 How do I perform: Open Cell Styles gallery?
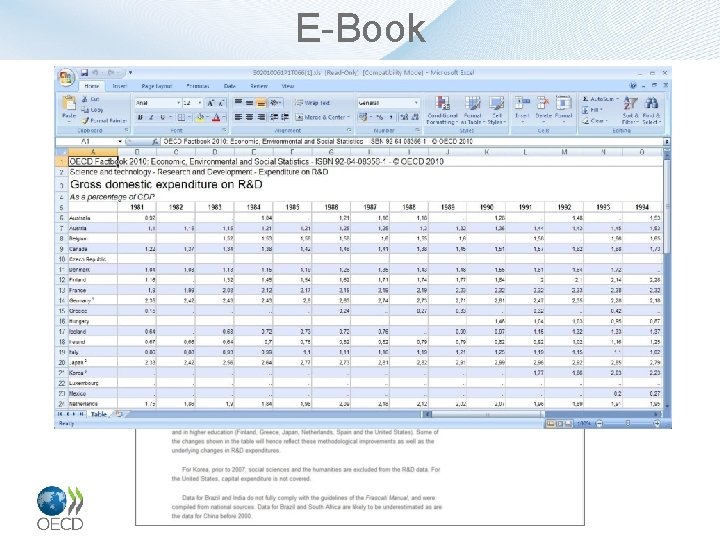(x=496, y=110)
